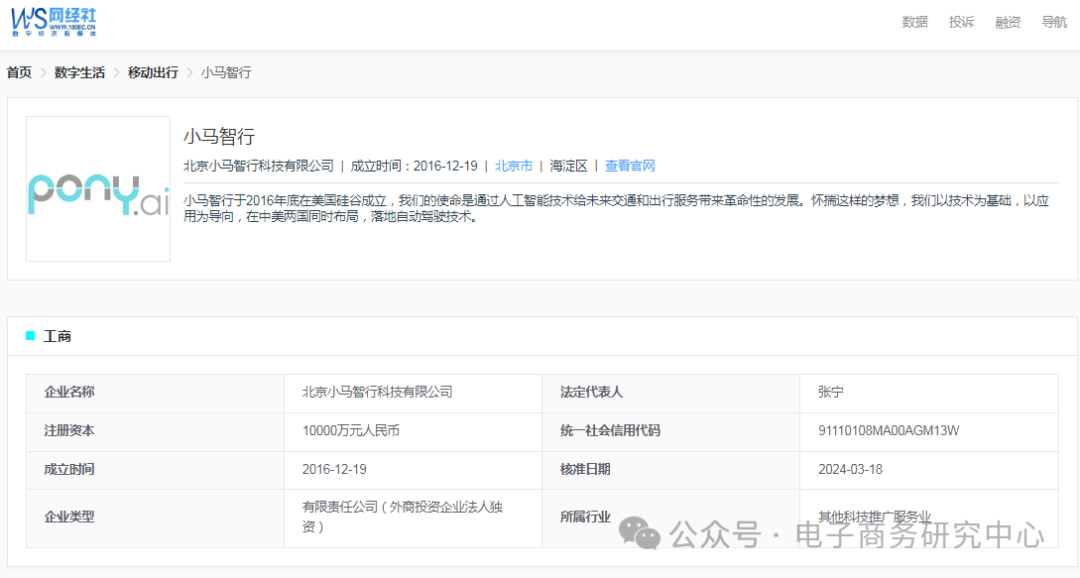Click the 企业名称 label cell
The height and width of the screenshot is (578, 1080).
155,393
